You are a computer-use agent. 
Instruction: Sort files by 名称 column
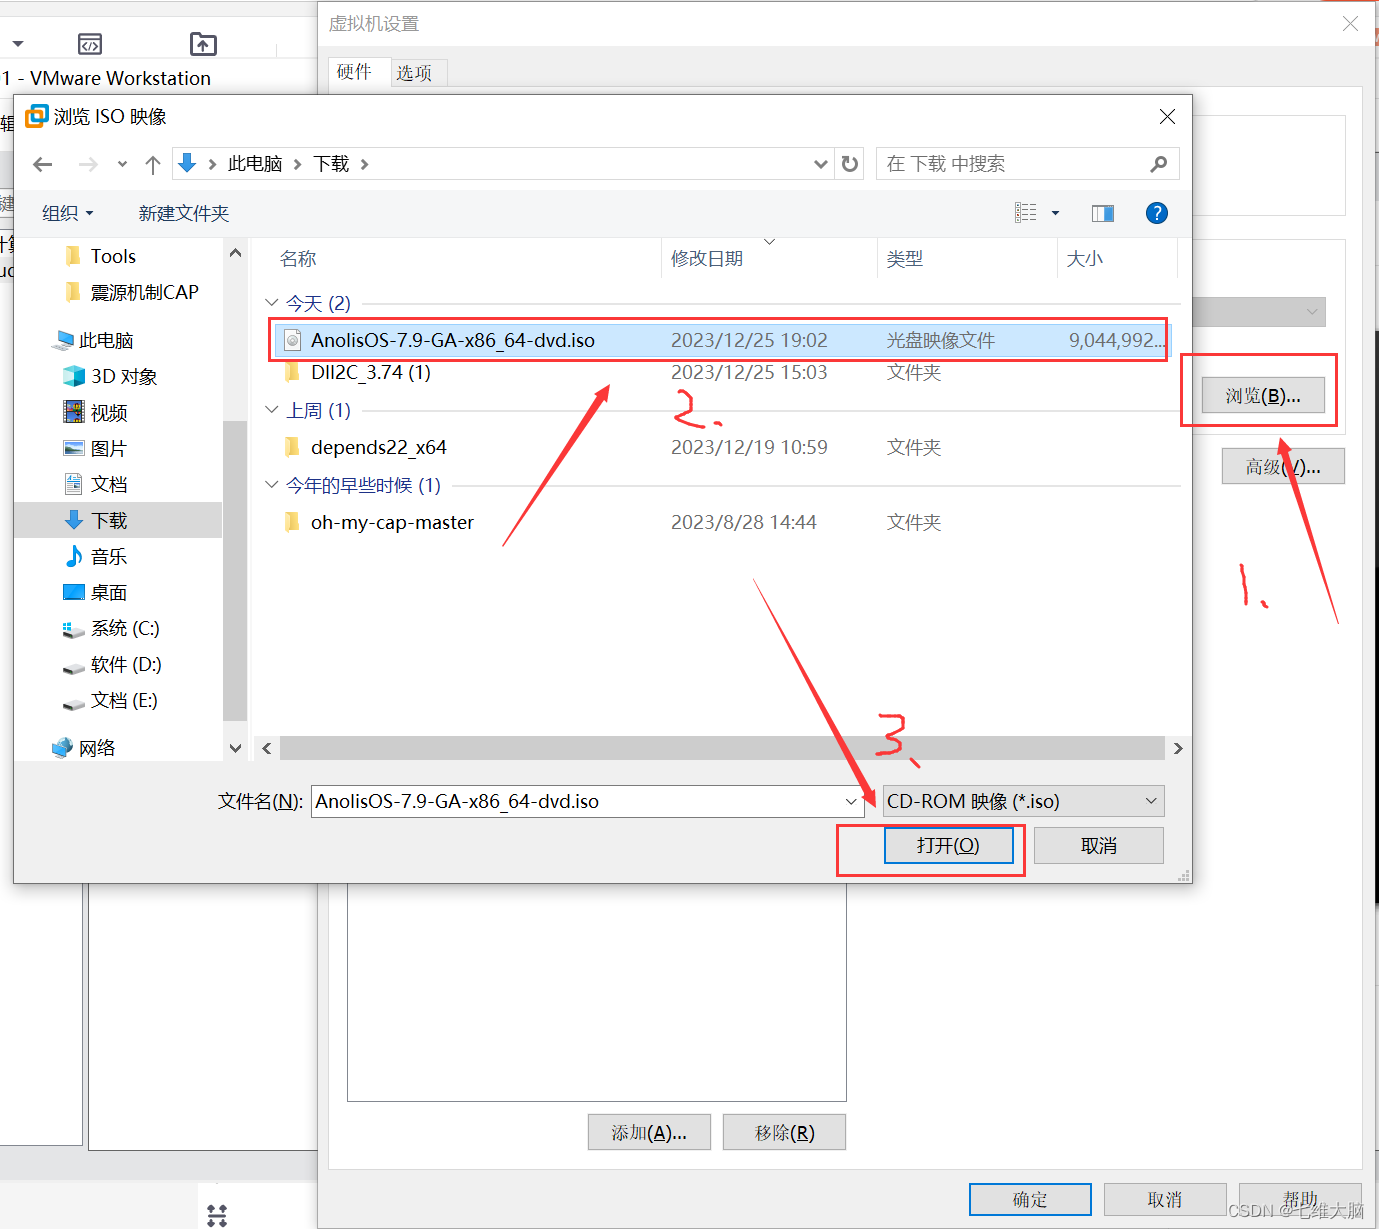298,259
